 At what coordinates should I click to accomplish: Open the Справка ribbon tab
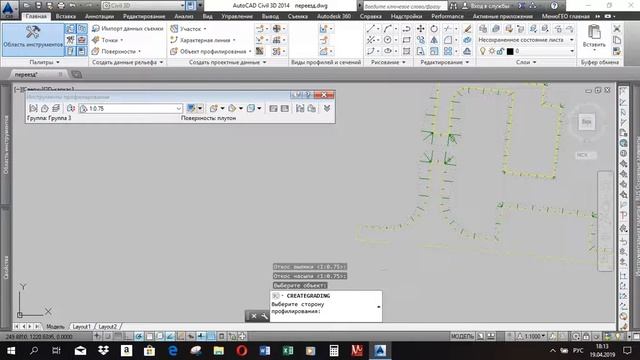point(371,16)
